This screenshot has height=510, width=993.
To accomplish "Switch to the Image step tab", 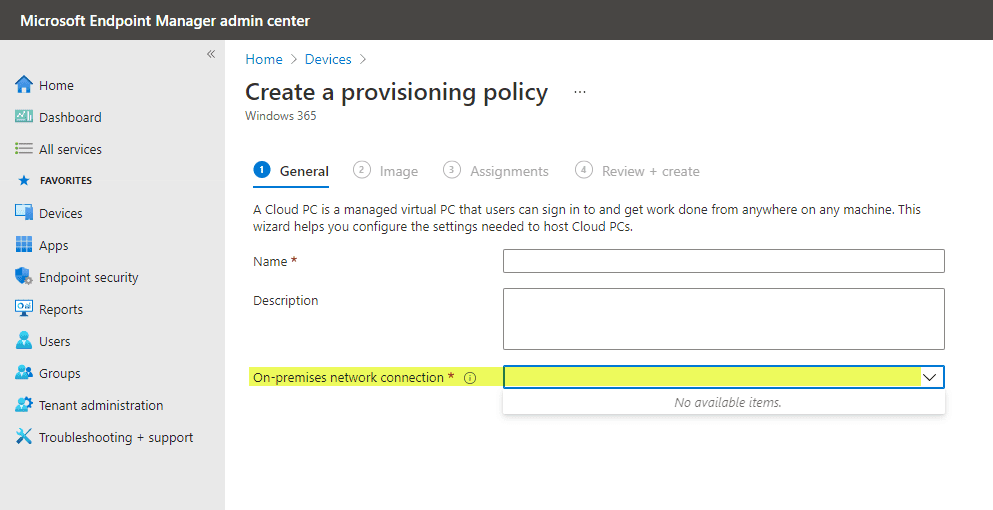I will [x=386, y=171].
